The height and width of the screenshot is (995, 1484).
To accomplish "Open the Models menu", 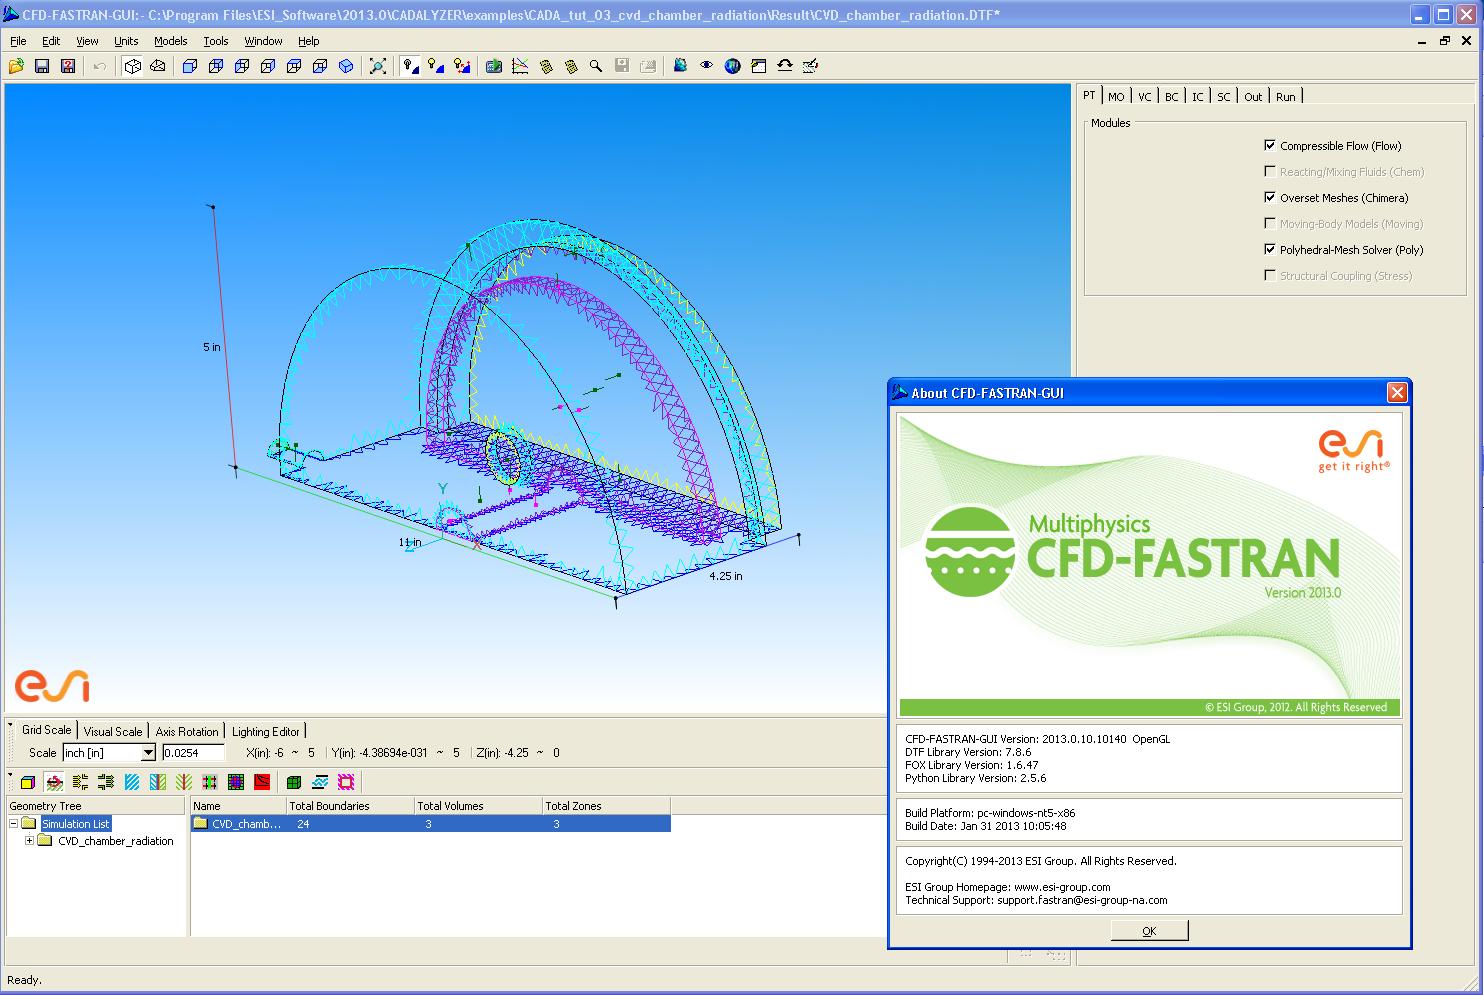I will 170,41.
